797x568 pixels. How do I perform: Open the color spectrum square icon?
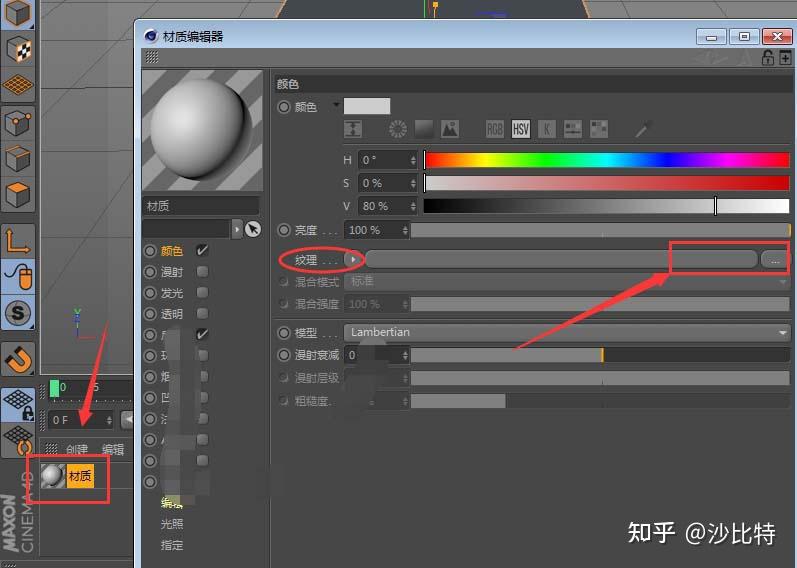click(x=423, y=129)
